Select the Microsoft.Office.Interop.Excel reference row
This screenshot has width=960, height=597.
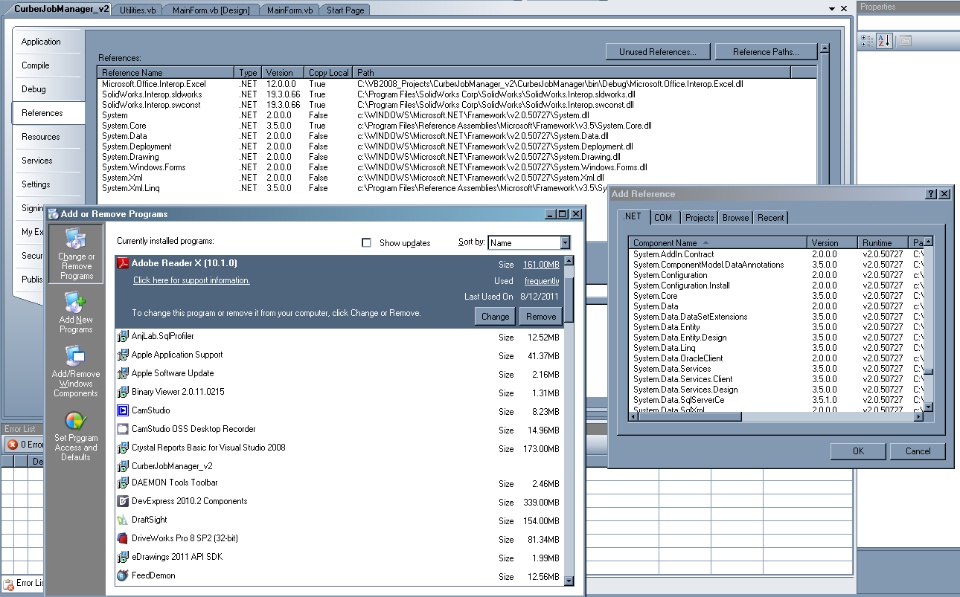(x=457, y=84)
